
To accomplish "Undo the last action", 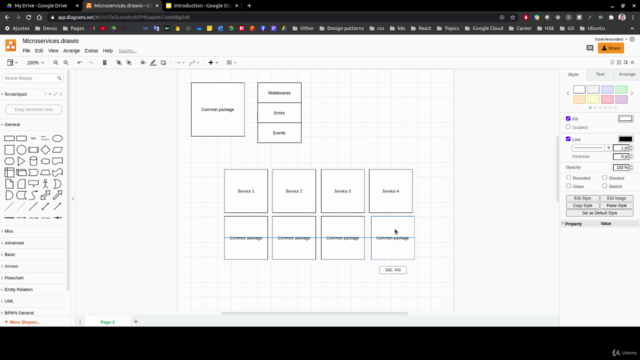I will tap(80, 63).
